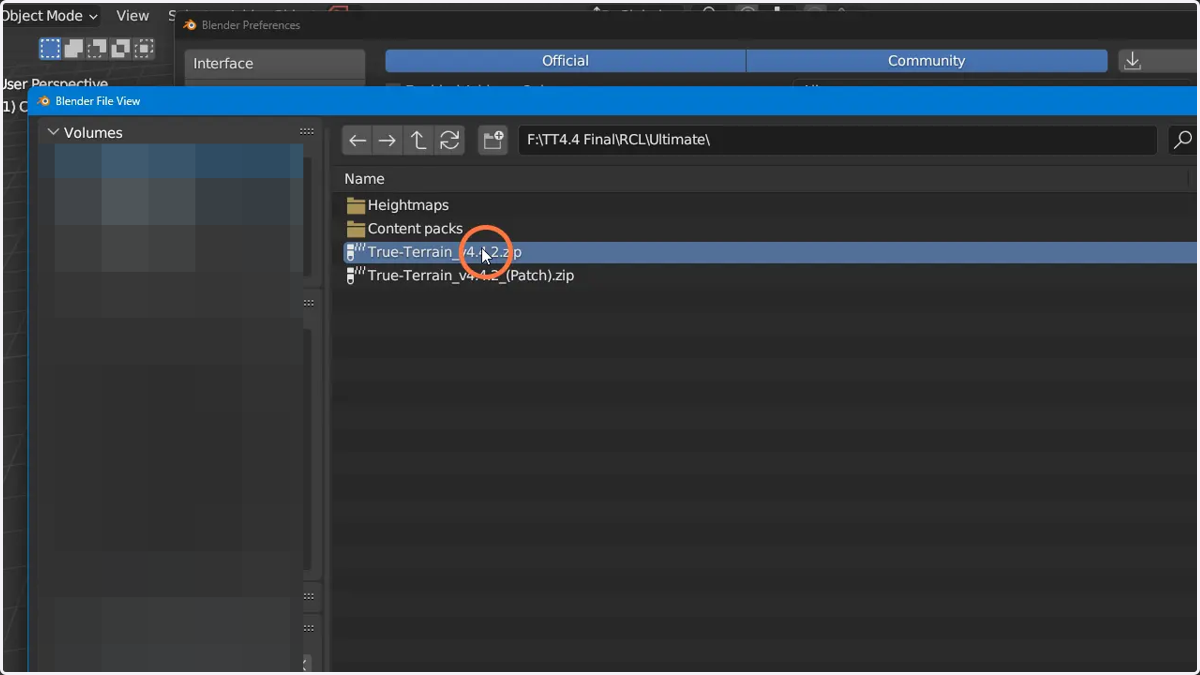Click the Blender Preferences title icon
The height and width of the screenshot is (675, 1200).
(x=190, y=25)
